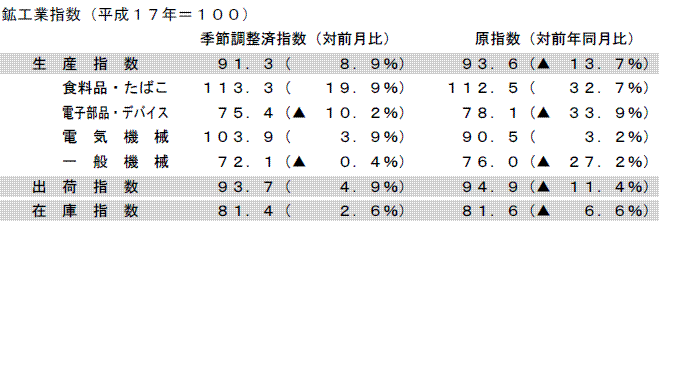683x384 pixels.
Task: Select the 94.9 shipment original index value
Action: pyautogui.click(x=490, y=187)
